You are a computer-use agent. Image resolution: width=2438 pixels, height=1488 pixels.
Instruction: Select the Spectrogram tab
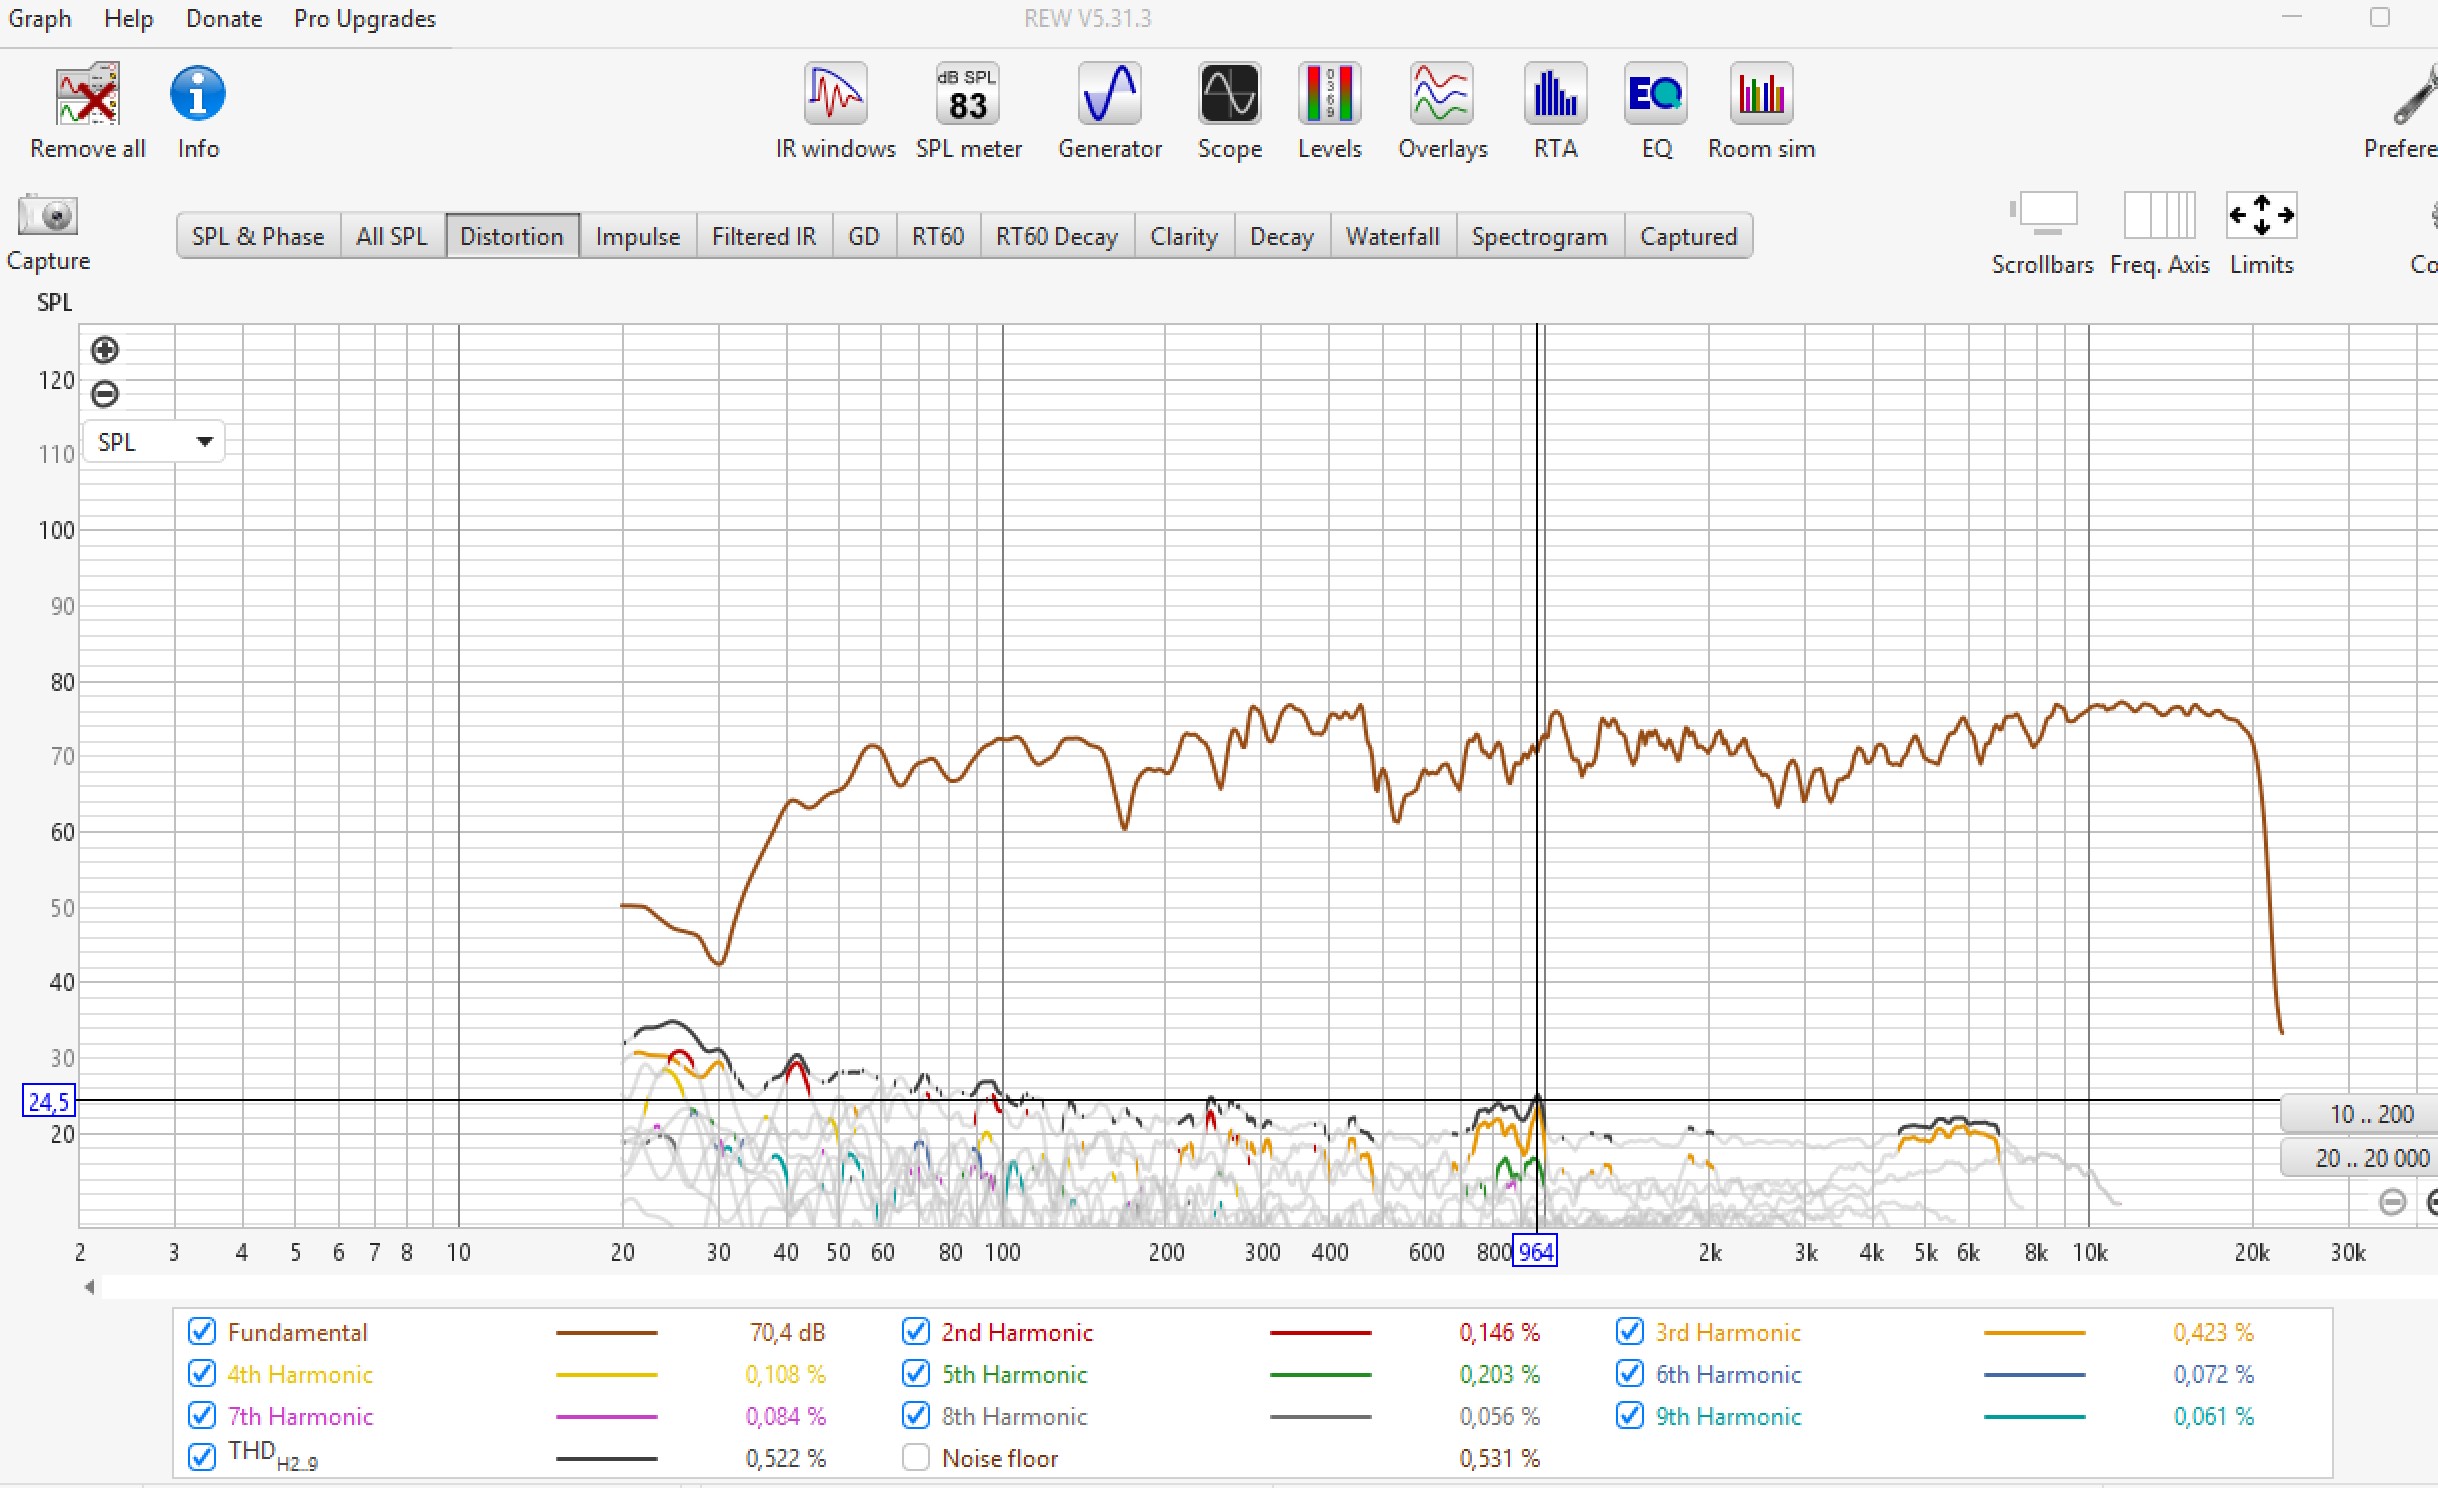[1539, 236]
